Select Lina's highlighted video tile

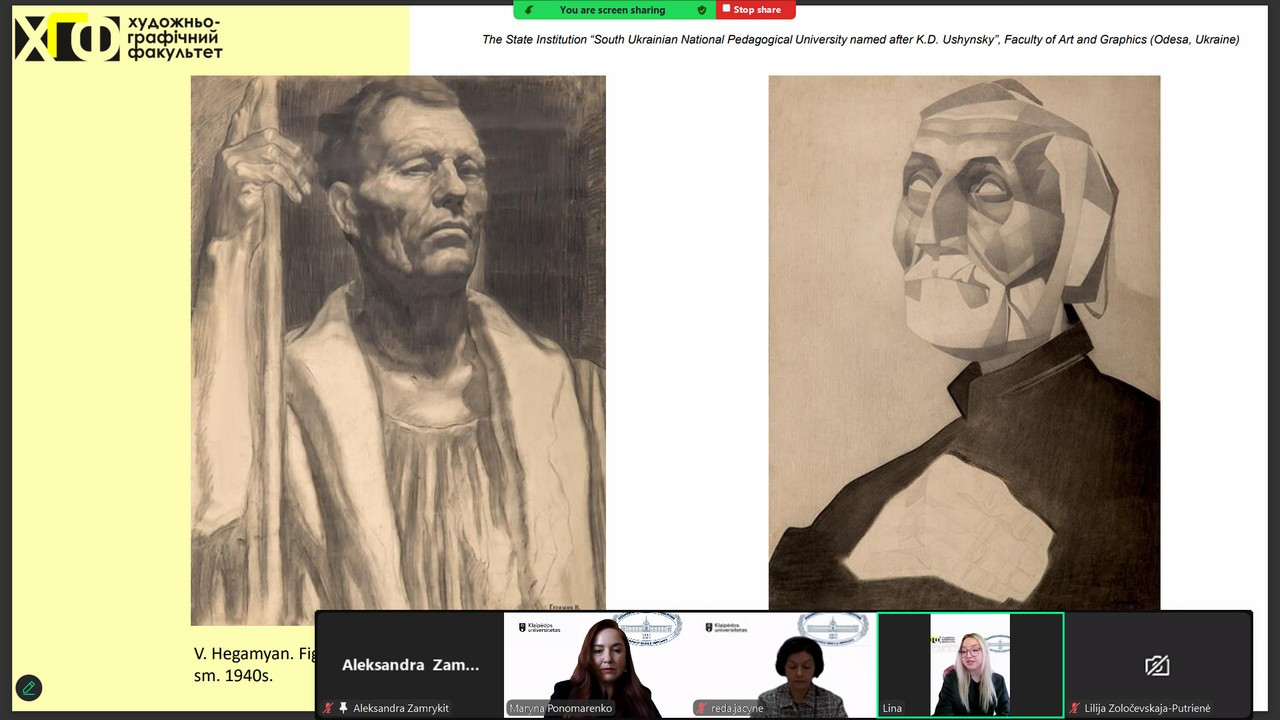click(x=970, y=665)
